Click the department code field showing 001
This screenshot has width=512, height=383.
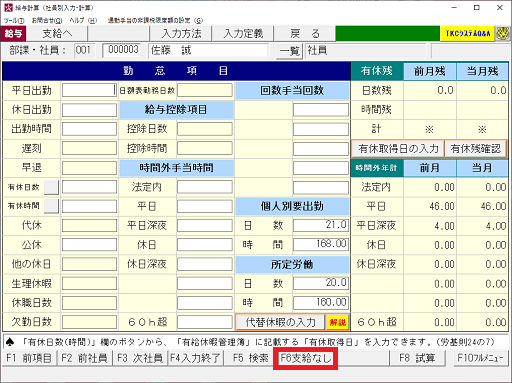pyautogui.click(x=85, y=51)
